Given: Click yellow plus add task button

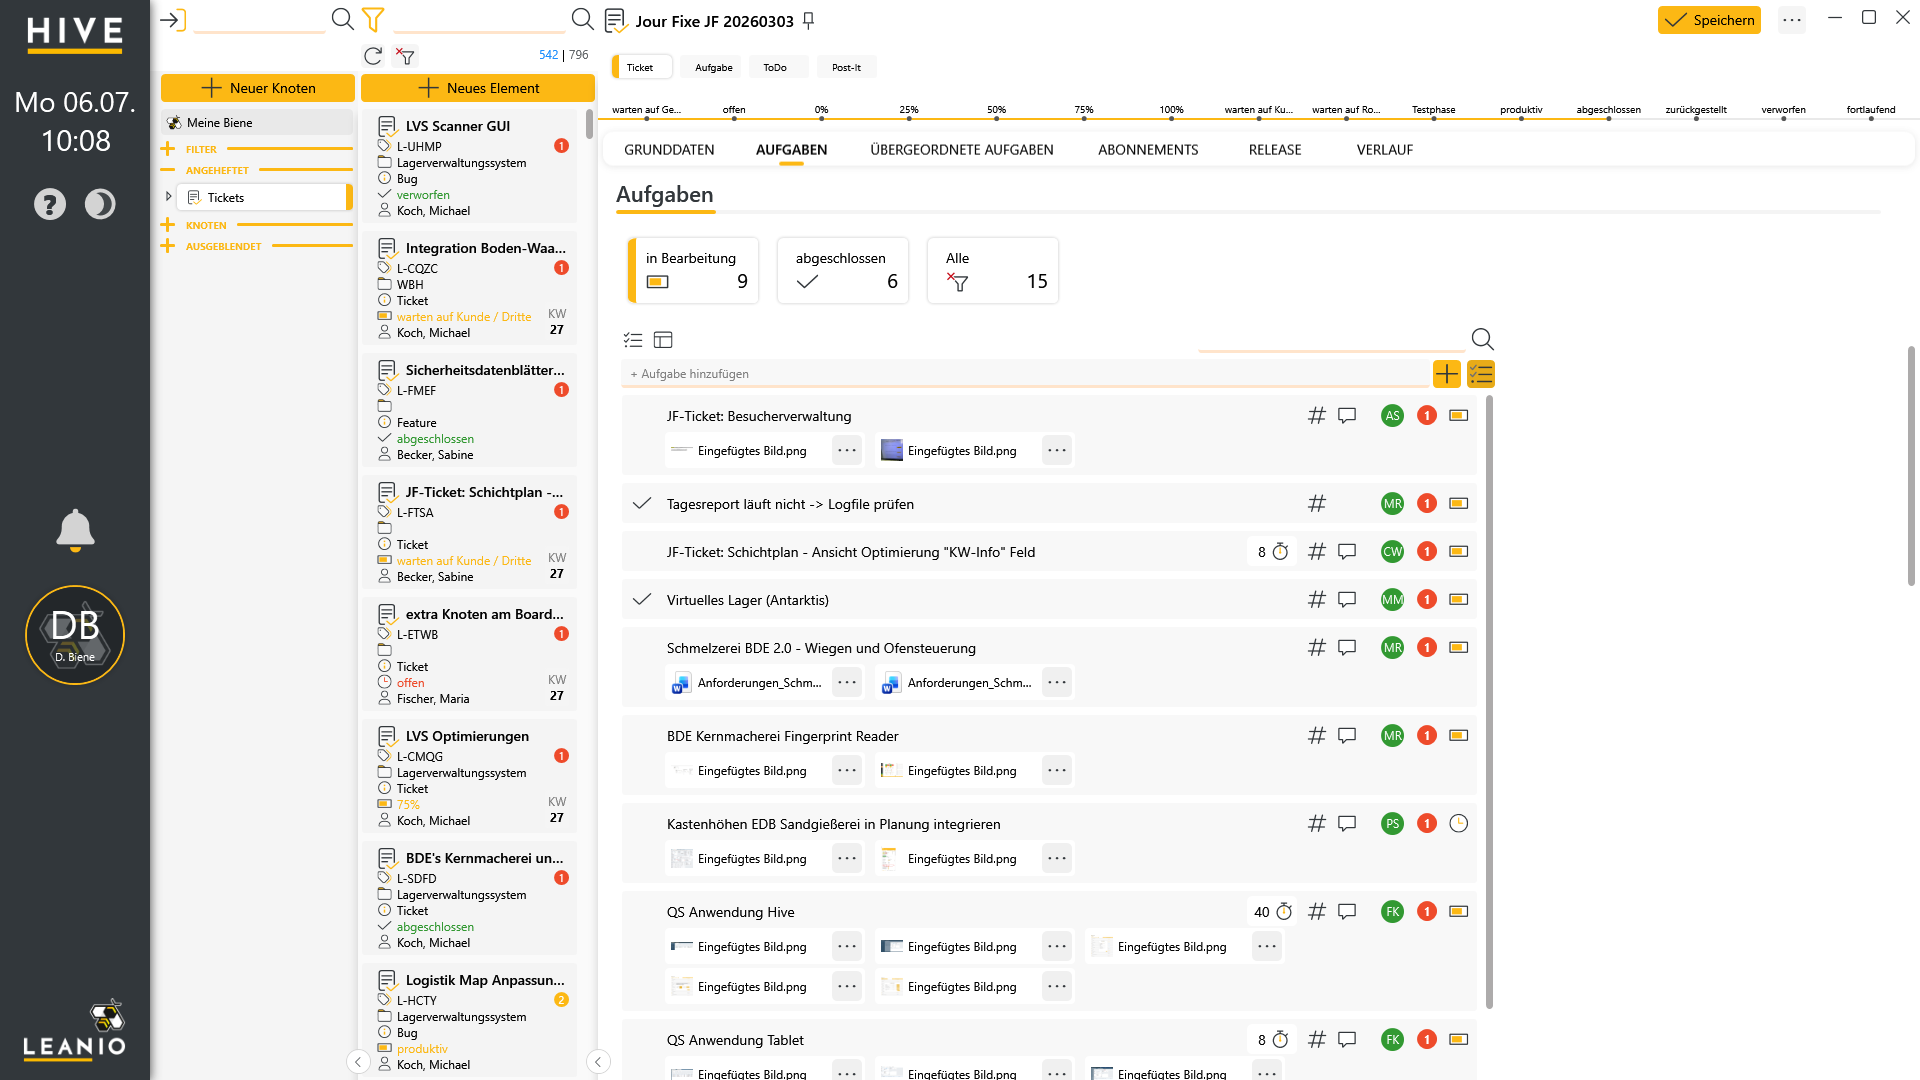Looking at the screenshot, I should click(x=1446, y=374).
